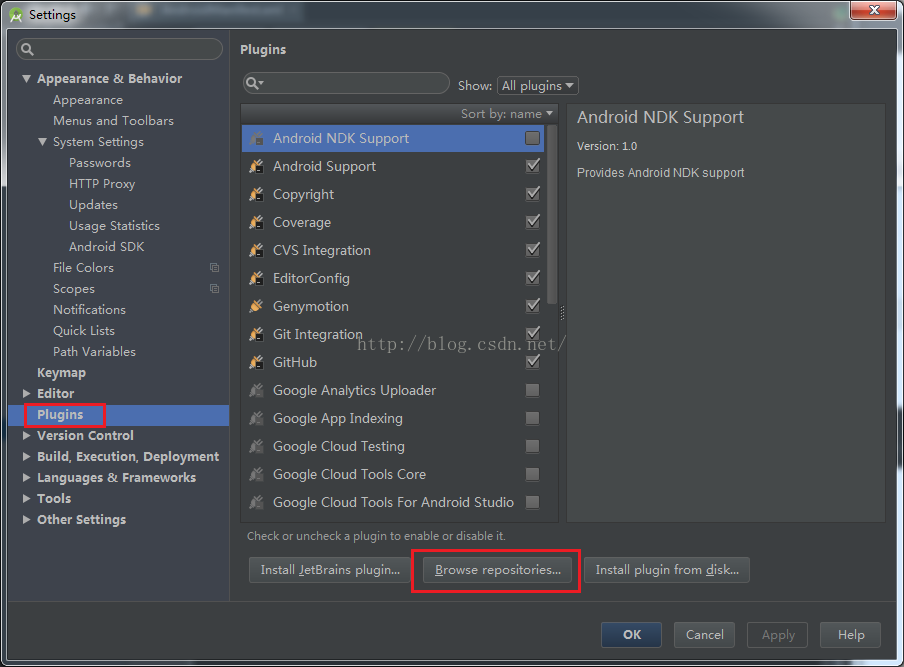The image size is (904, 667).
Task: Expand the Other Settings section
Action: (x=26, y=519)
